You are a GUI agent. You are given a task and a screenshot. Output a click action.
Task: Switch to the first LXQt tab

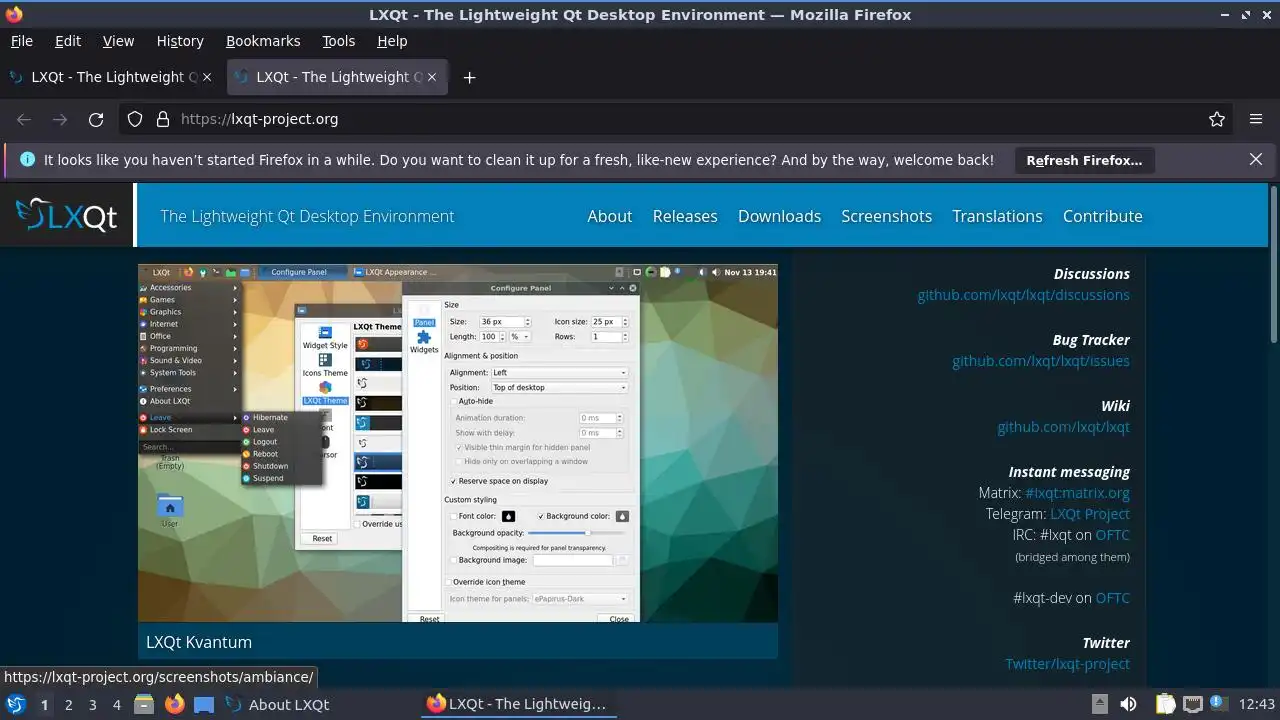coord(110,77)
